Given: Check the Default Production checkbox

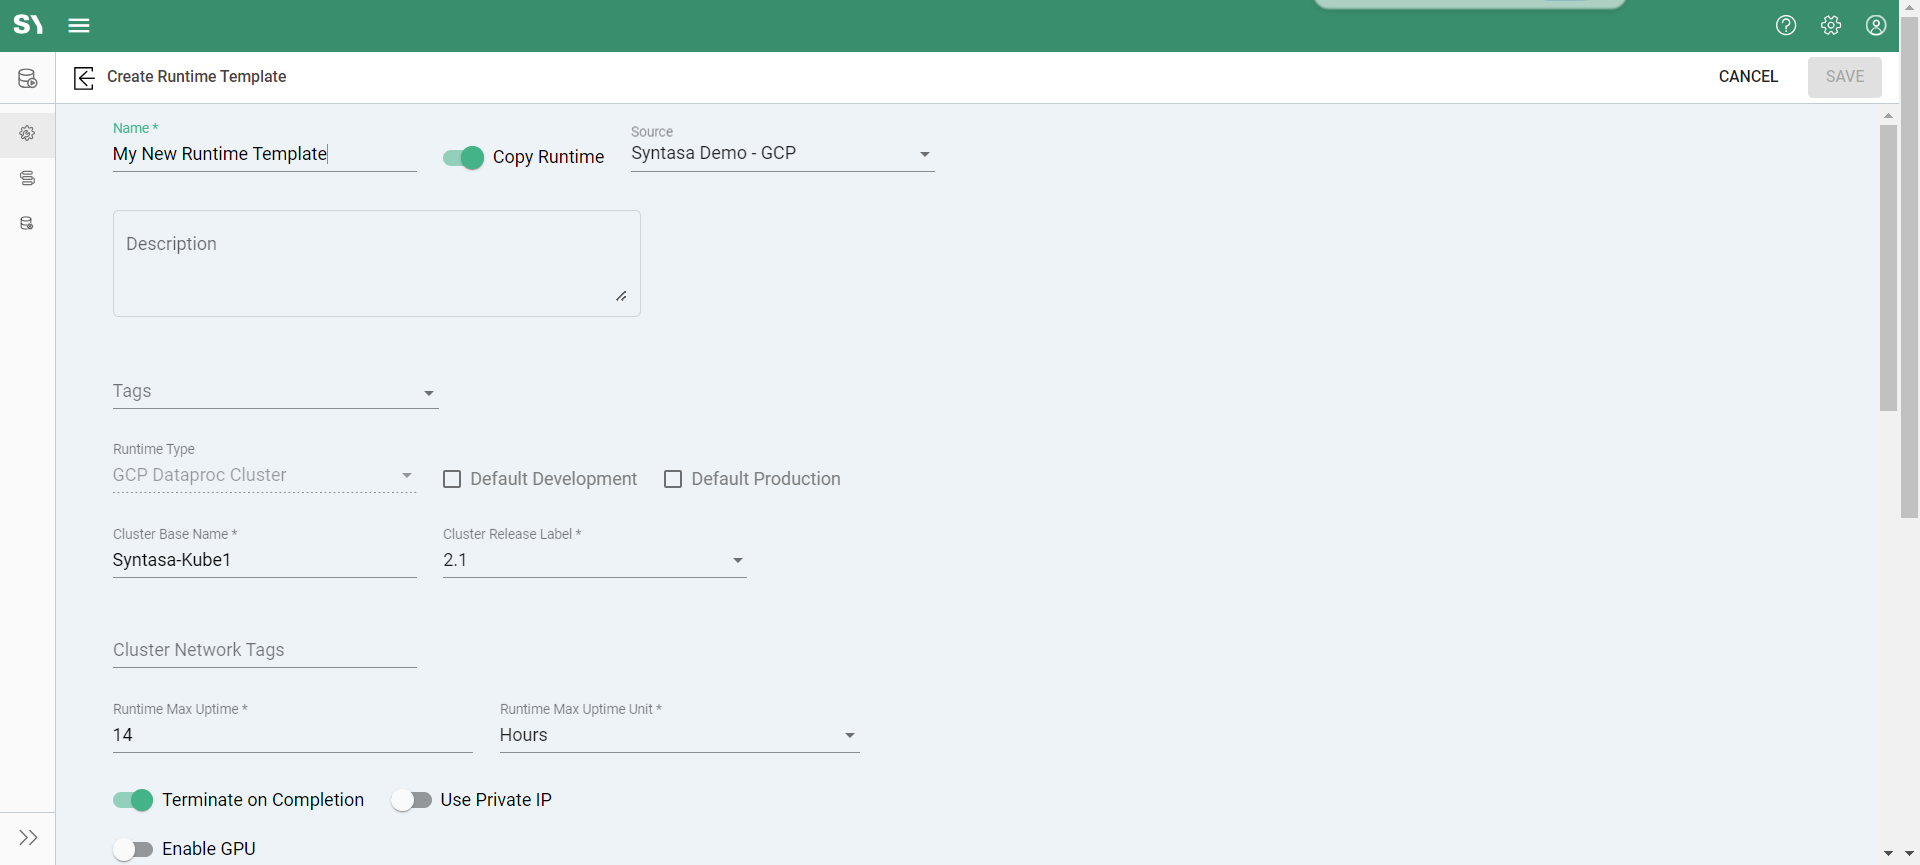Looking at the screenshot, I should click(673, 479).
